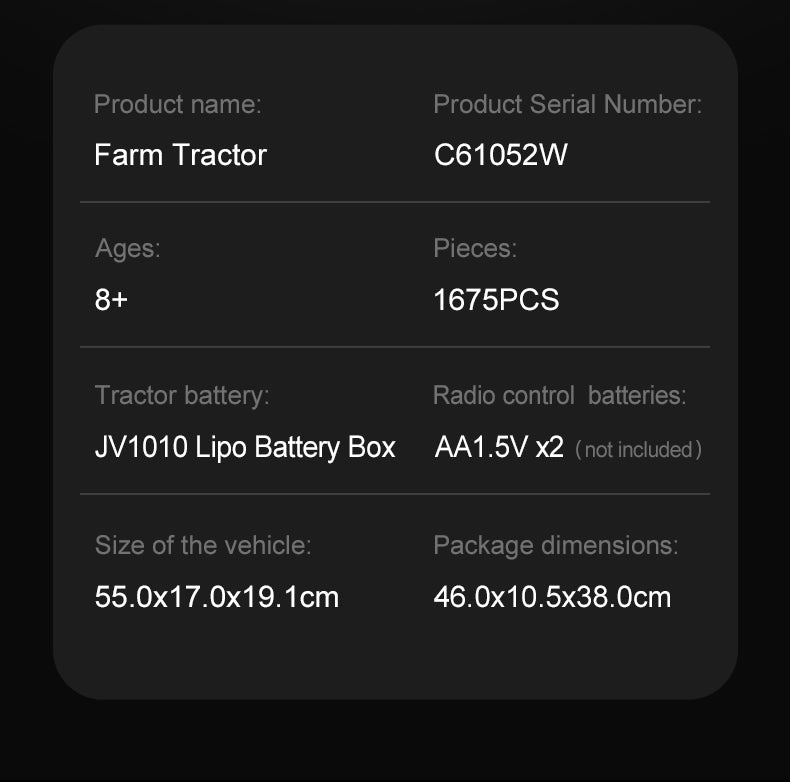The width and height of the screenshot is (790, 782).
Task: Select the vehicle size 55.0x17.0x19.1cm
Action: tap(217, 597)
